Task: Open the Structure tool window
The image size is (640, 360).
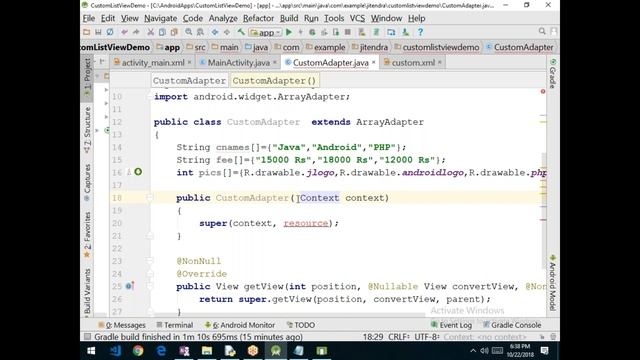Action: tap(87, 130)
